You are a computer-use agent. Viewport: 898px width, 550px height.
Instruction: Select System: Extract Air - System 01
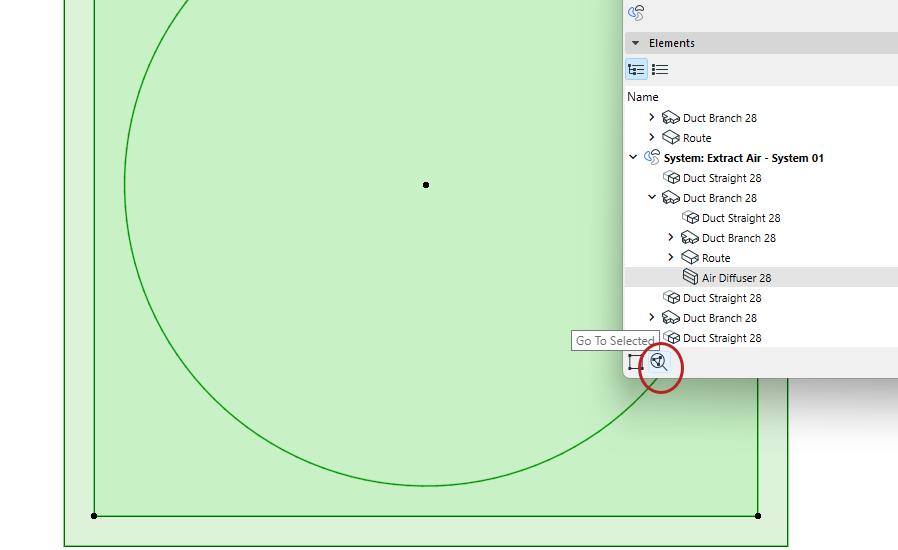click(x=743, y=158)
